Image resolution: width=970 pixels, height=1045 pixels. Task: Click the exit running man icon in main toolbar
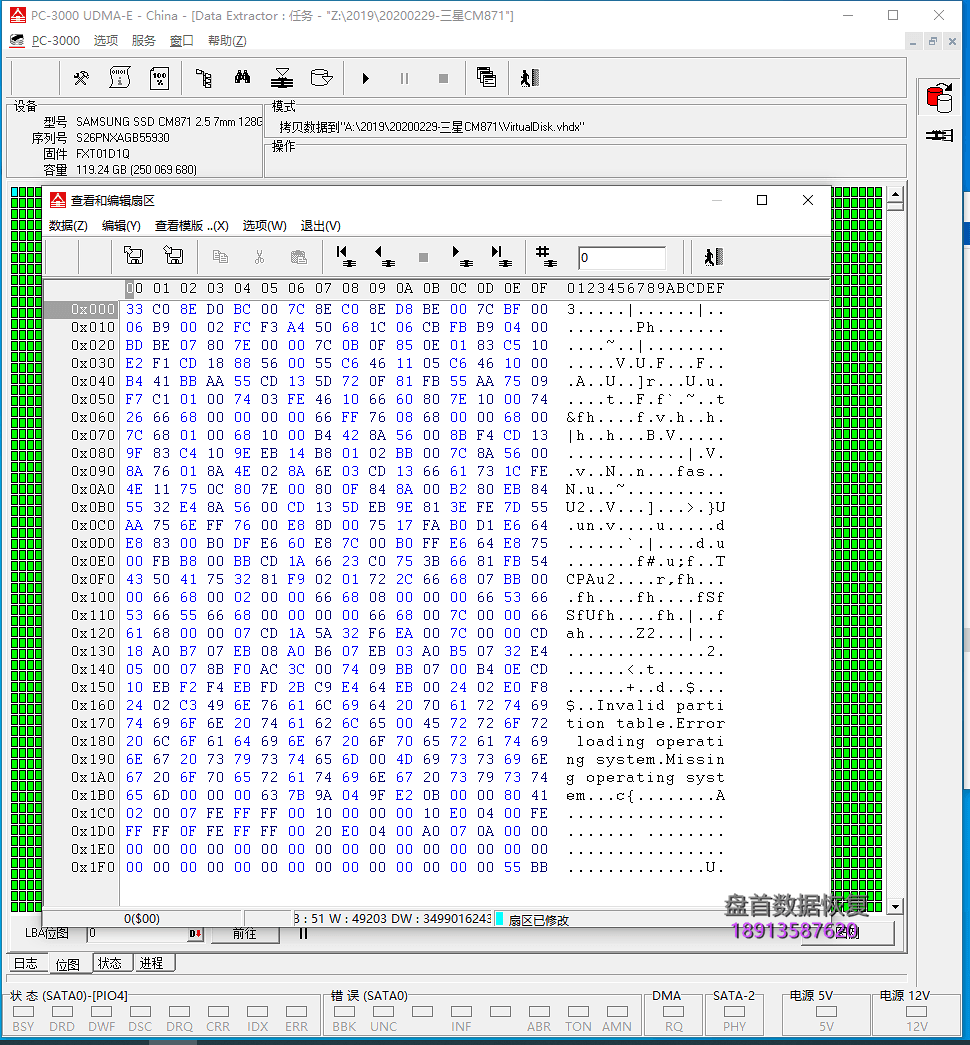(529, 79)
